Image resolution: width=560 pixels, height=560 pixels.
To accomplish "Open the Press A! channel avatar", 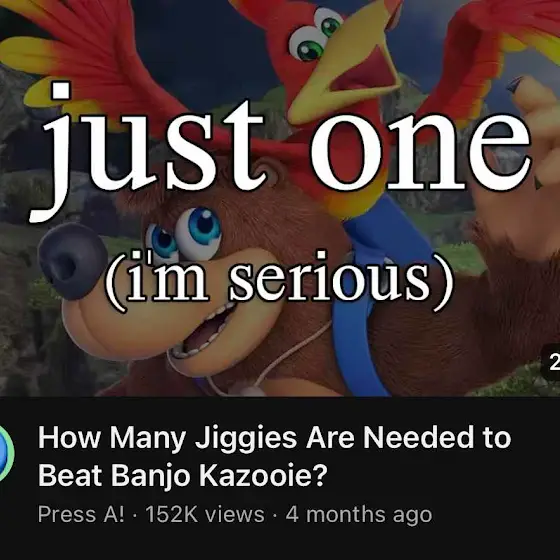I will tap(5, 453).
